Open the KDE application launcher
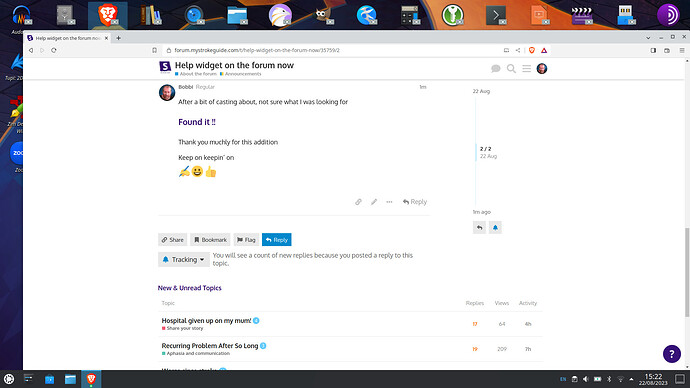This screenshot has width=690, height=388. (9, 379)
